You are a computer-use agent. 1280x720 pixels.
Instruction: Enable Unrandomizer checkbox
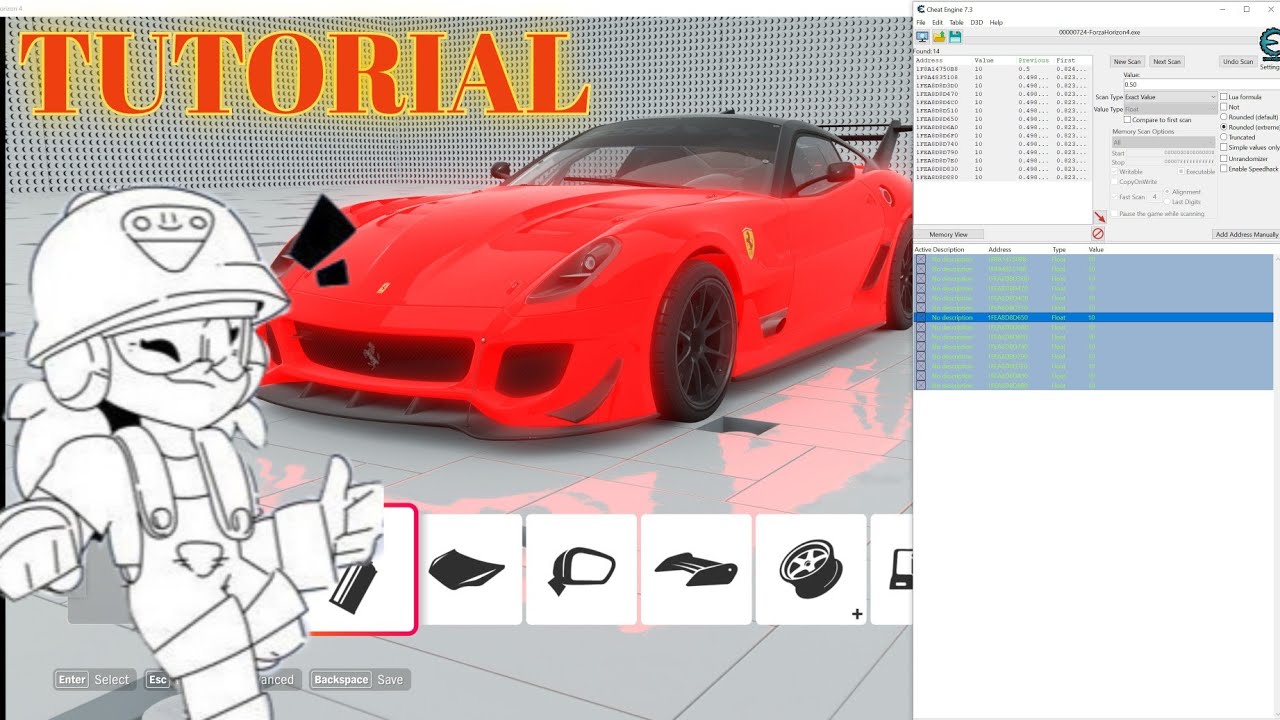(x=1225, y=159)
